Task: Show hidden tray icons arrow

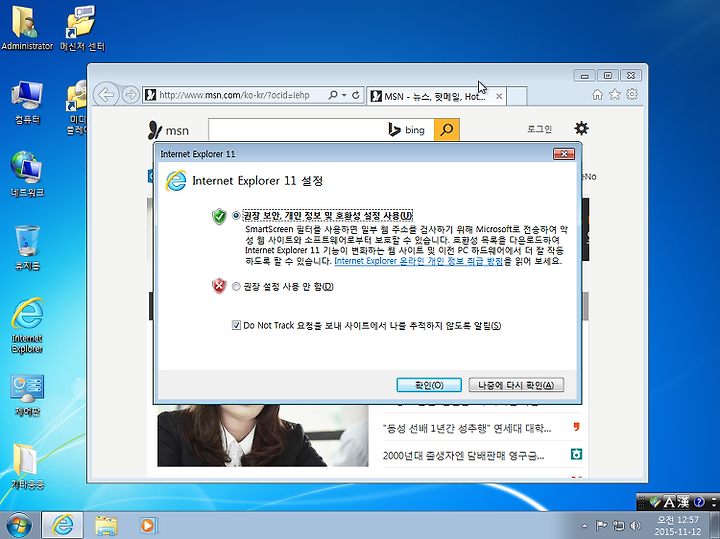Action: pyautogui.click(x=584, y=526)
